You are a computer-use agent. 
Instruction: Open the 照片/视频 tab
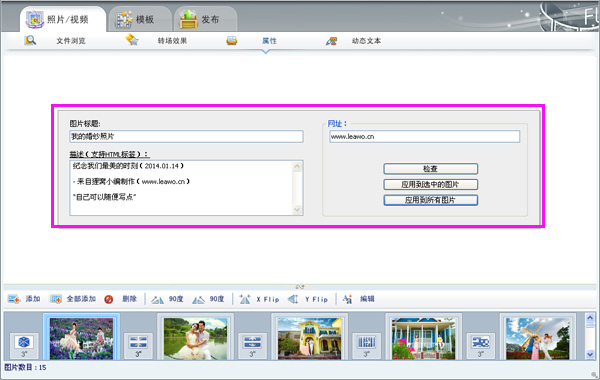[x=63, y=19]
